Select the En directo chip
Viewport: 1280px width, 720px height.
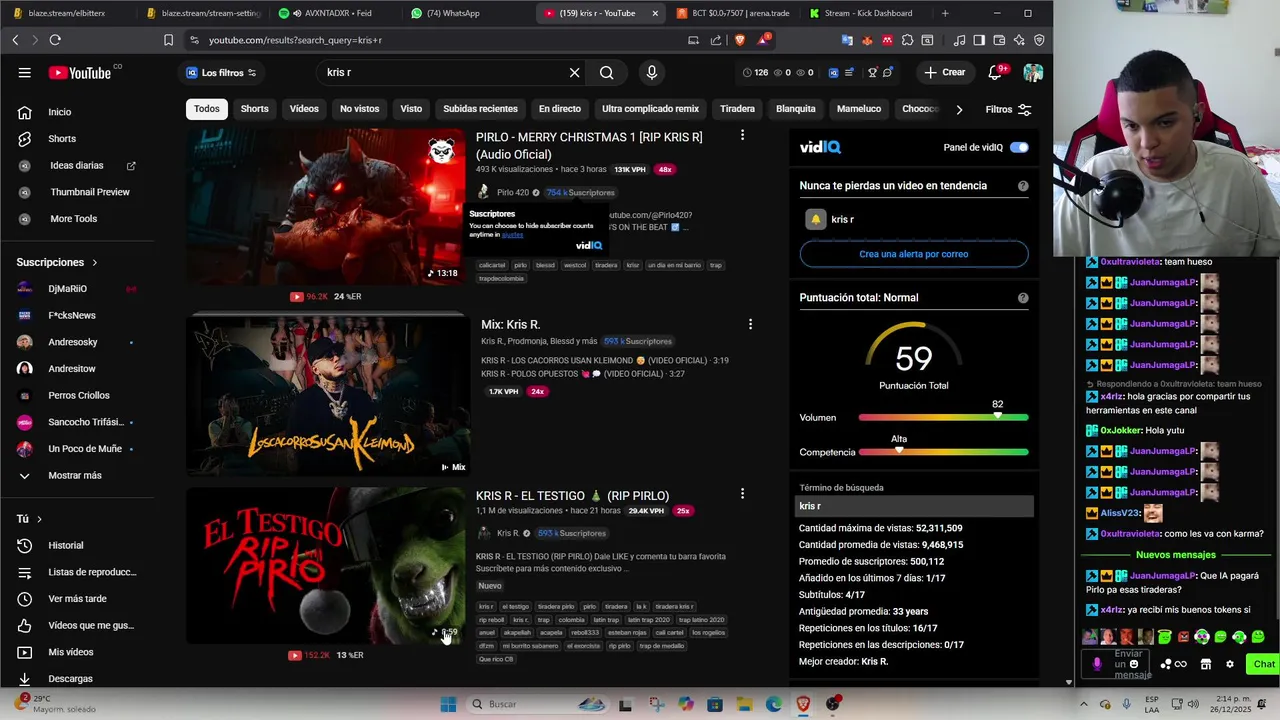pos(559,109)
